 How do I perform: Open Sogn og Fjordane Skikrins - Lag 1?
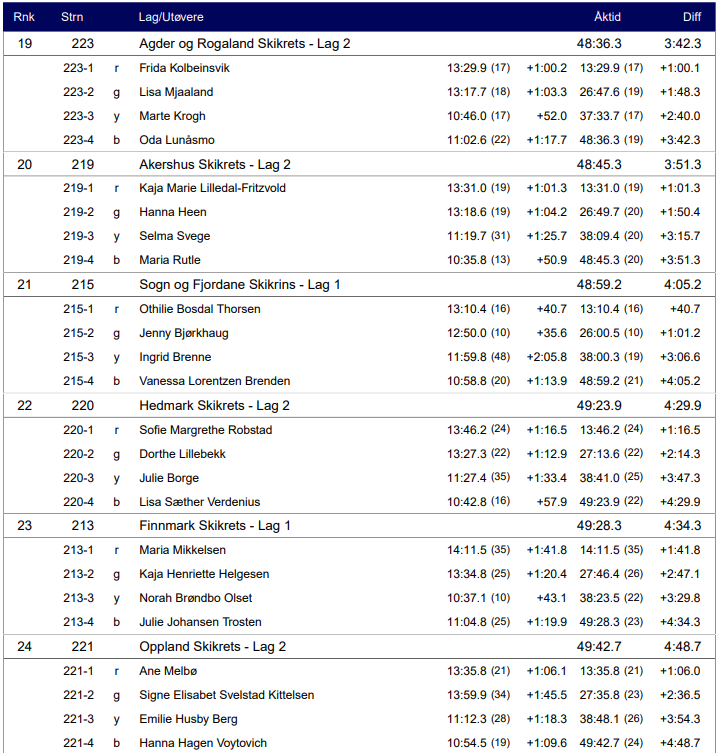(239, 285)
